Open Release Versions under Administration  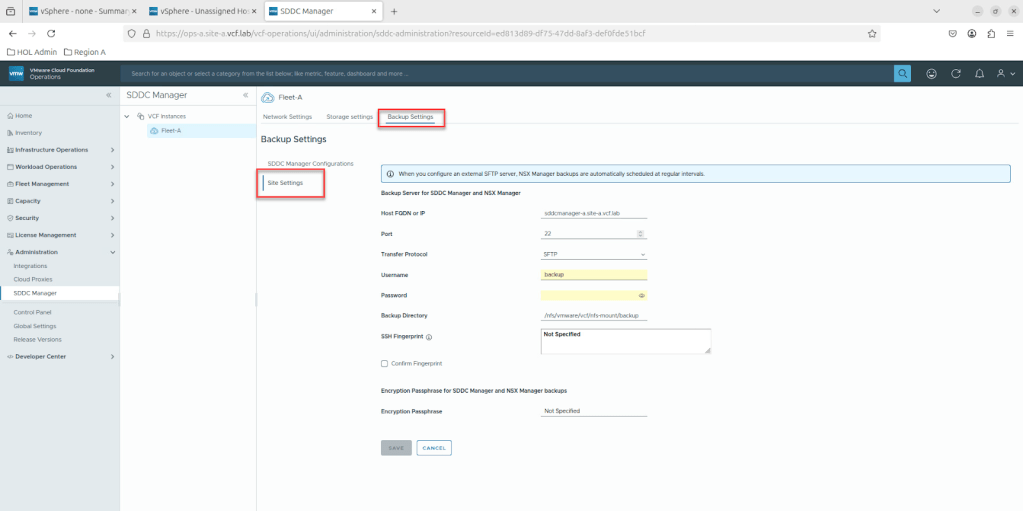[37, 339]
